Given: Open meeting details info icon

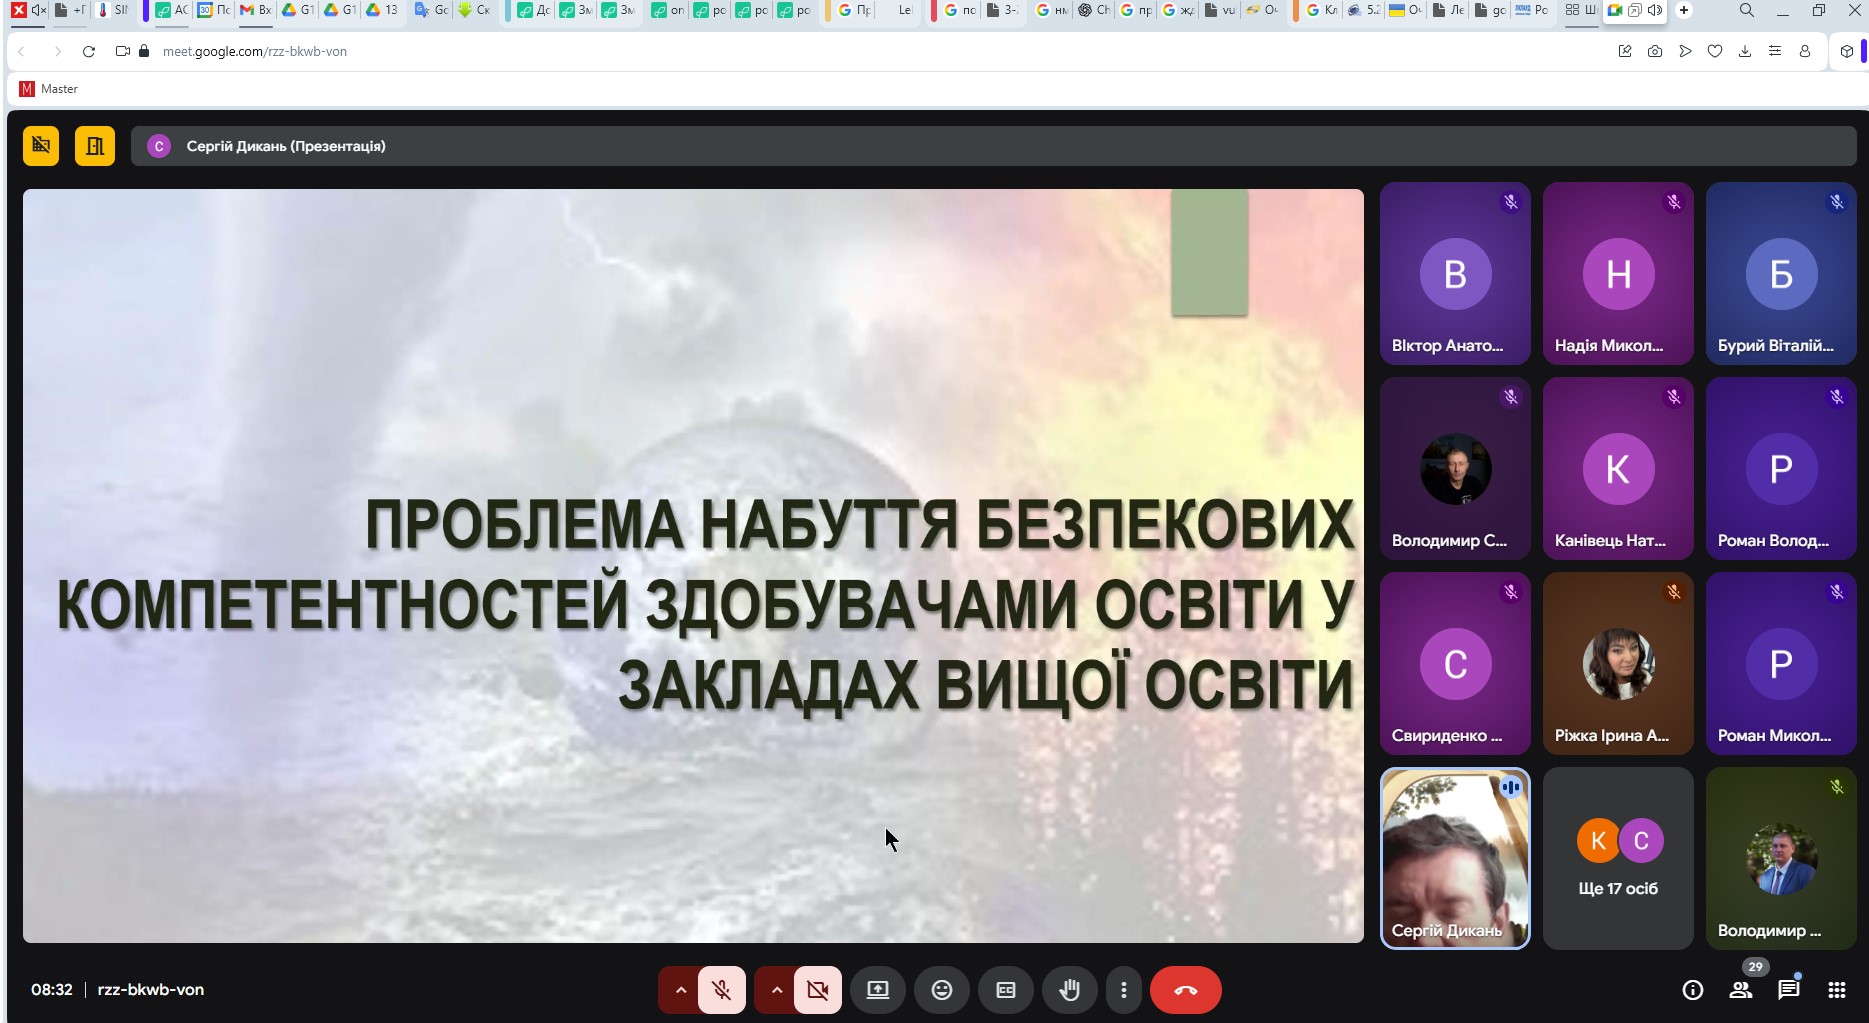Looking at the screenshot, I should tap(1692, 990).
